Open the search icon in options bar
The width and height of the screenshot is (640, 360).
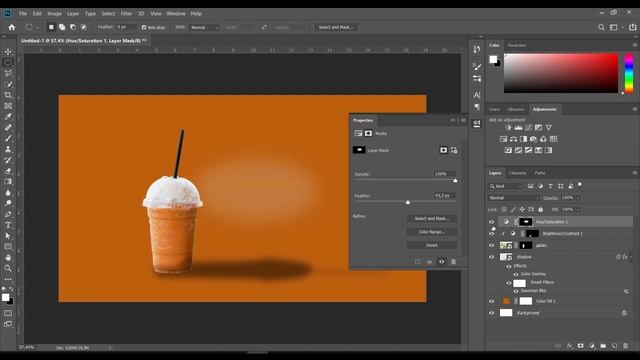point(601,27)
